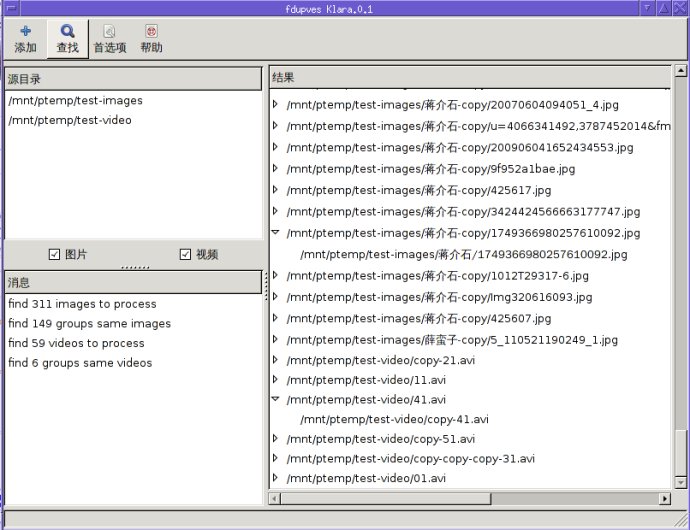
Task: Open the 帮助 (Help) toolbar icon
Action: click(151, 32)
